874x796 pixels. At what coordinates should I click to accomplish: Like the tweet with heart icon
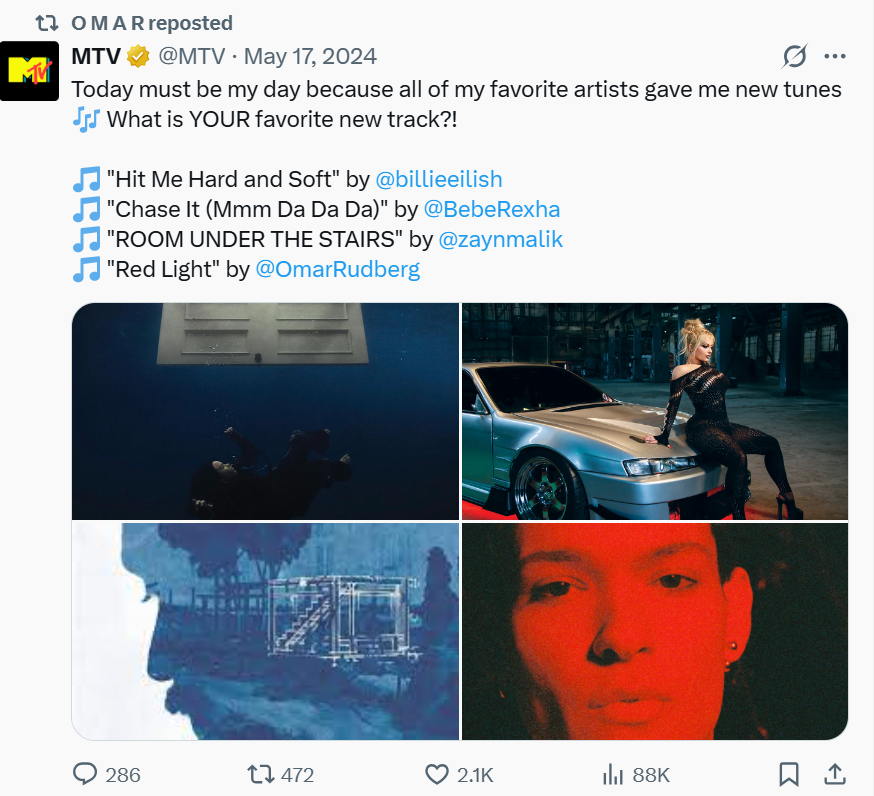(436, 774)
